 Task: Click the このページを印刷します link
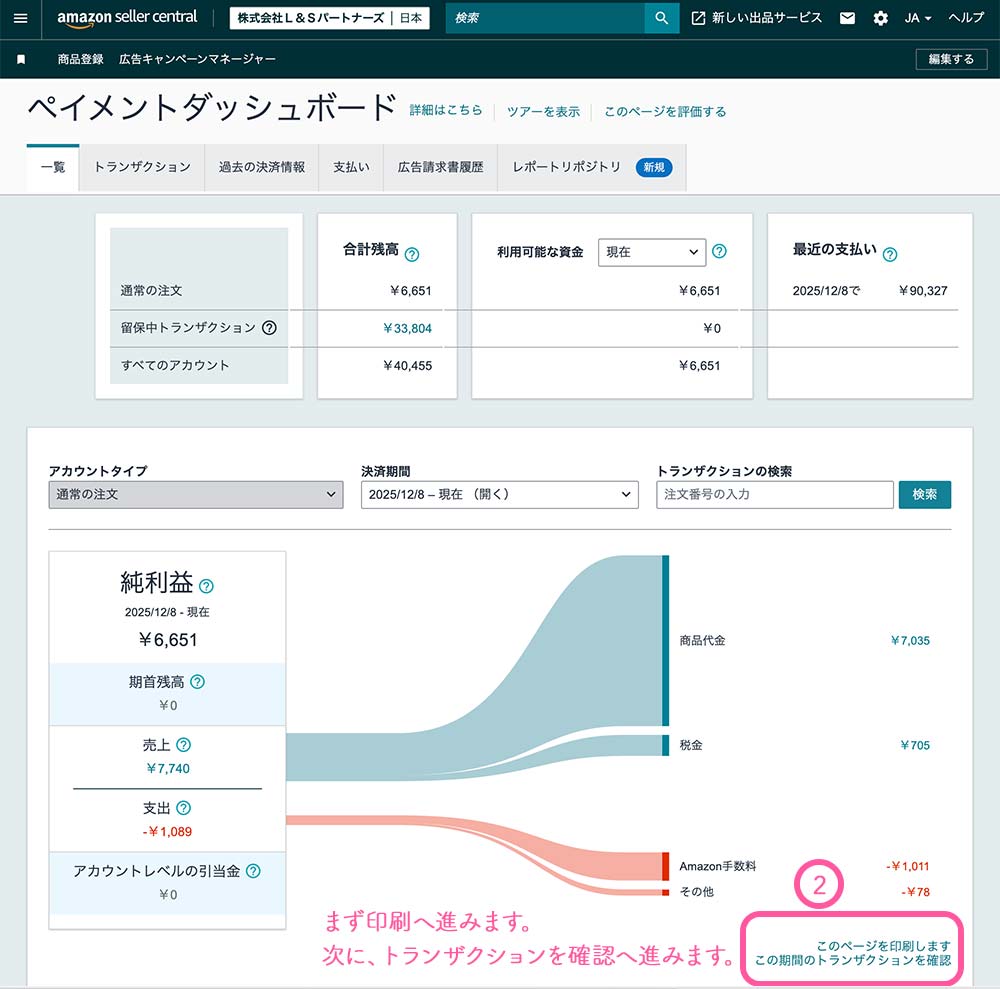coord(883,945)
